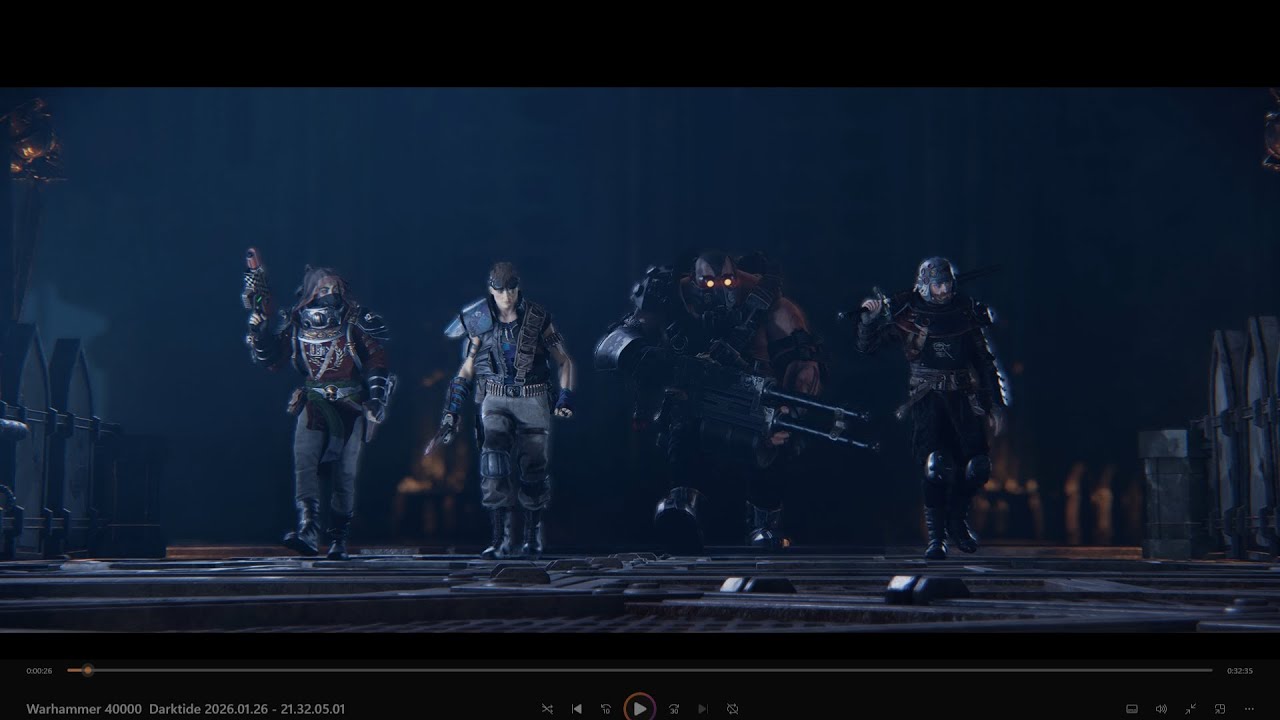
Task: Click the video frame area
Action: 640,360
